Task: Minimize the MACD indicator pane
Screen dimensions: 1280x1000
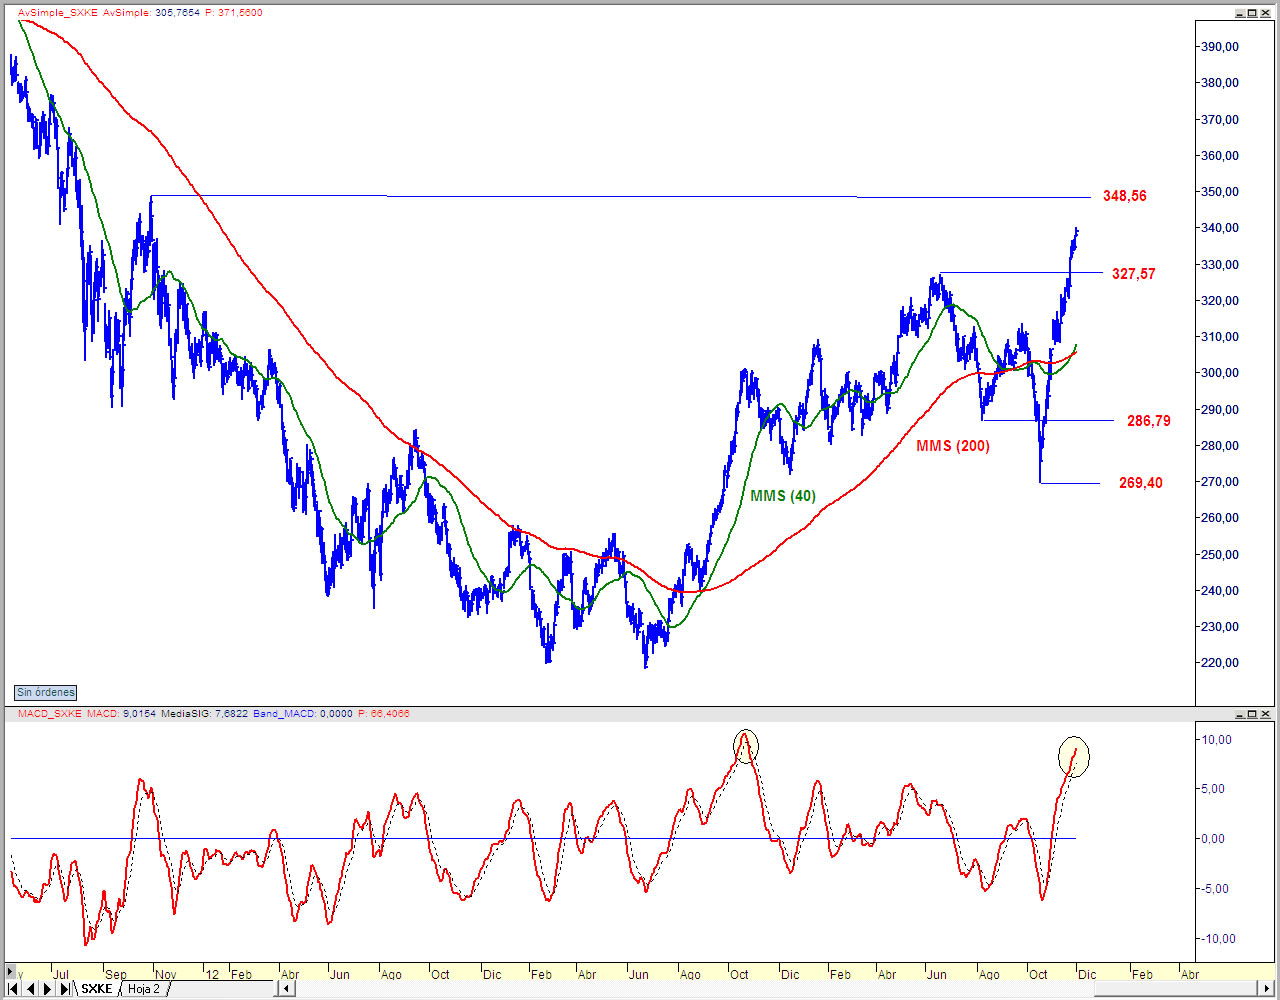Action: [x=1239, y=714]
